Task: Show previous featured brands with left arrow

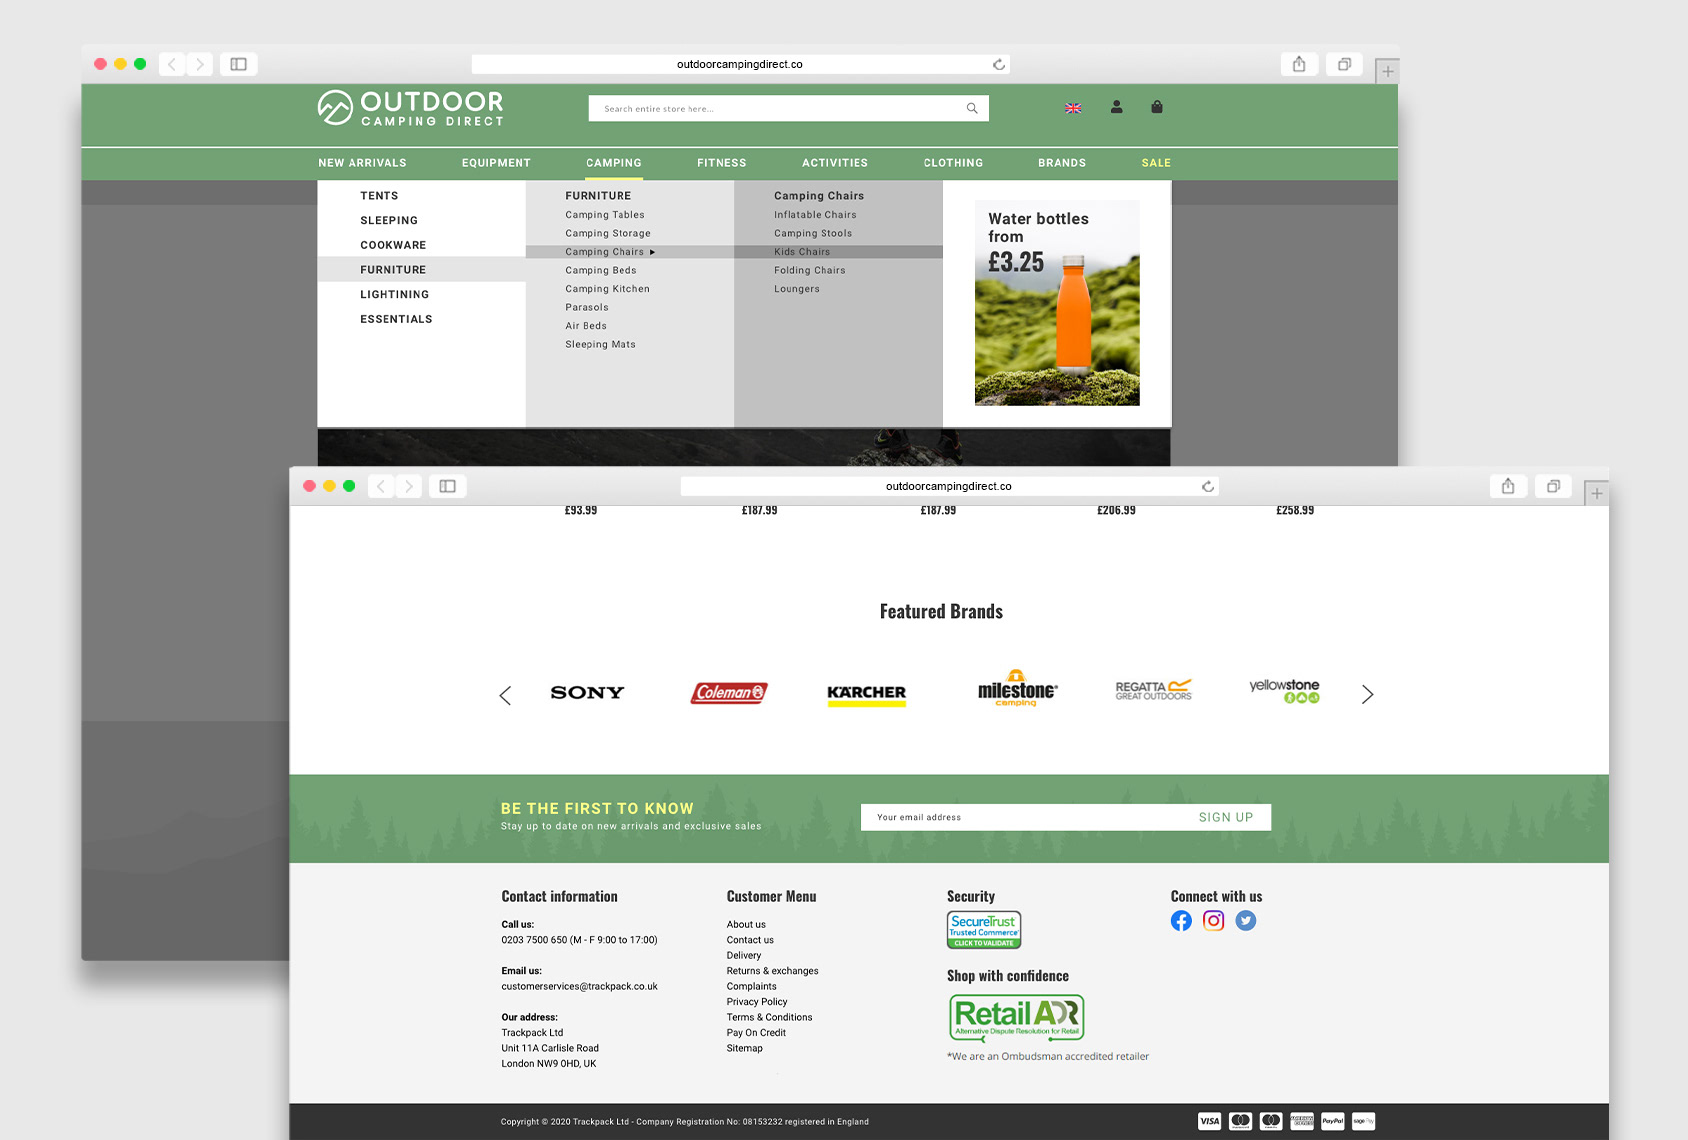Action: point(505,695)
